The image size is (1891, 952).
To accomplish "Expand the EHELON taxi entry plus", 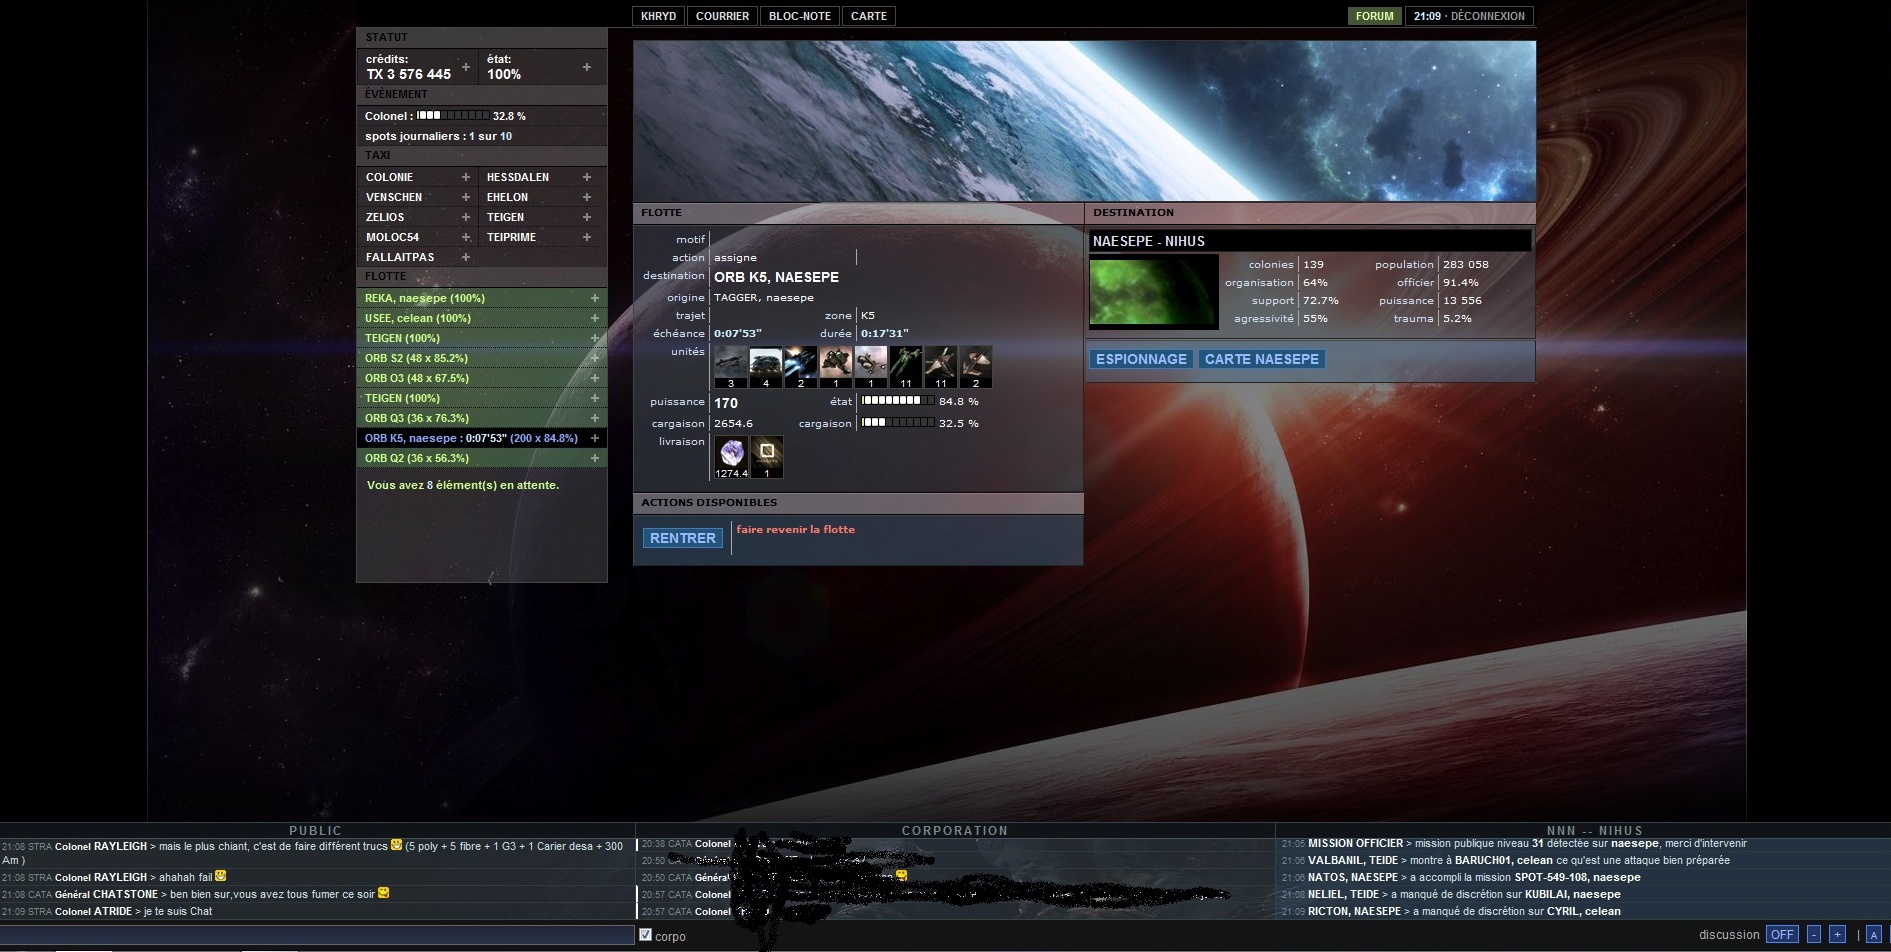I will pos(587,197).
